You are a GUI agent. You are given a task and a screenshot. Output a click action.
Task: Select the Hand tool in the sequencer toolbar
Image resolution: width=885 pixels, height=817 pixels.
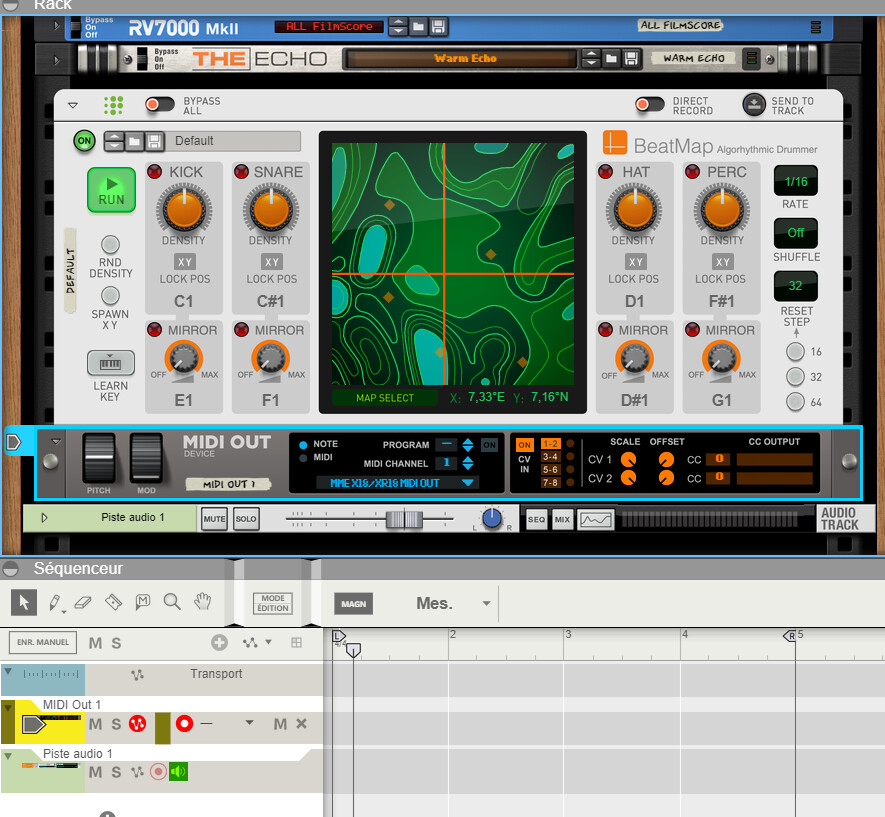(203, 601)
